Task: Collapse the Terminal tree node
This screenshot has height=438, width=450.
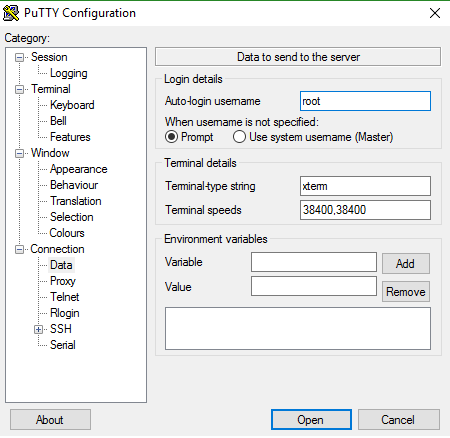Action: 20,90
